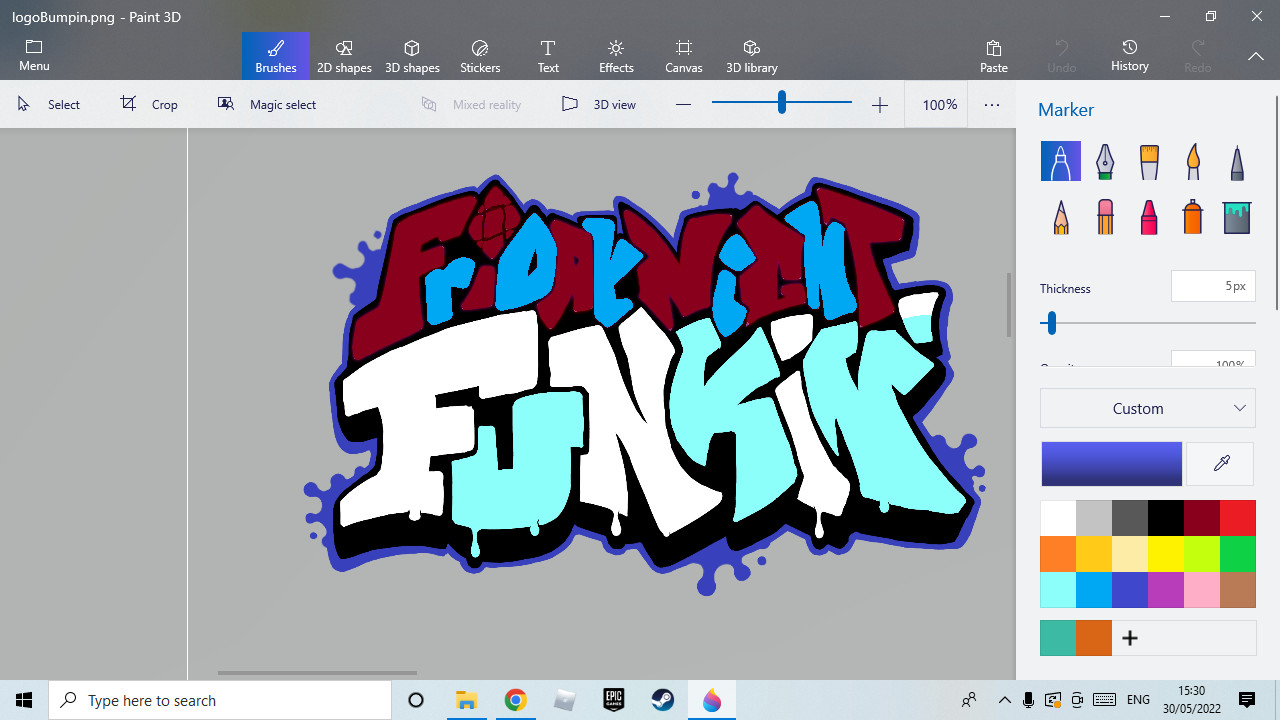Pick the light cyan color swatch
This screenshot has width=1280, height=720.
[x=1059, y=590]
